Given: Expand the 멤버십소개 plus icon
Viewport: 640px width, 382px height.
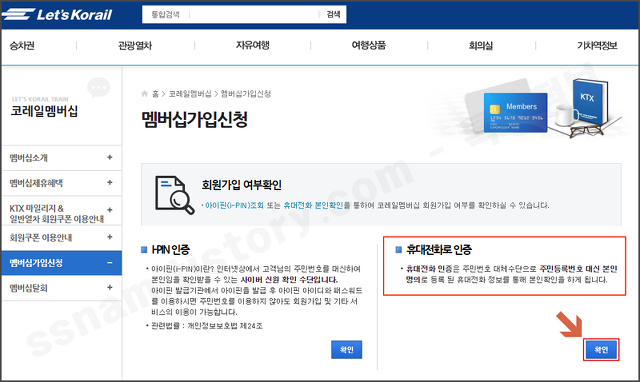Looking at the screenshot, I should click(109, 157).
